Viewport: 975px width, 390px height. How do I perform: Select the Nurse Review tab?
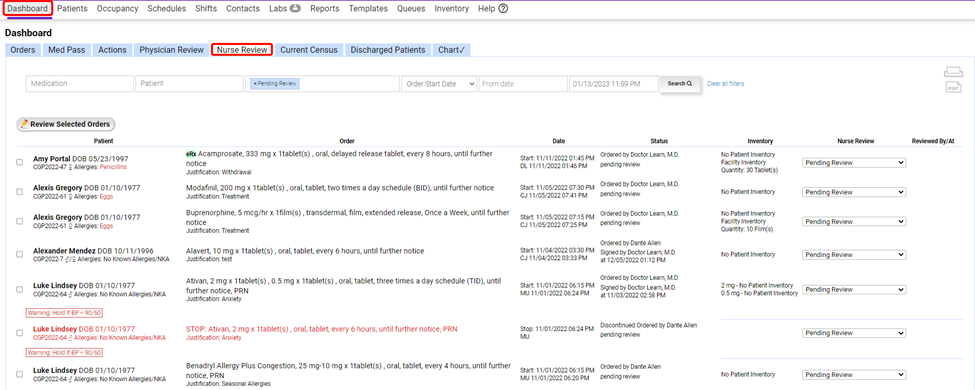(x=241, y=50)
